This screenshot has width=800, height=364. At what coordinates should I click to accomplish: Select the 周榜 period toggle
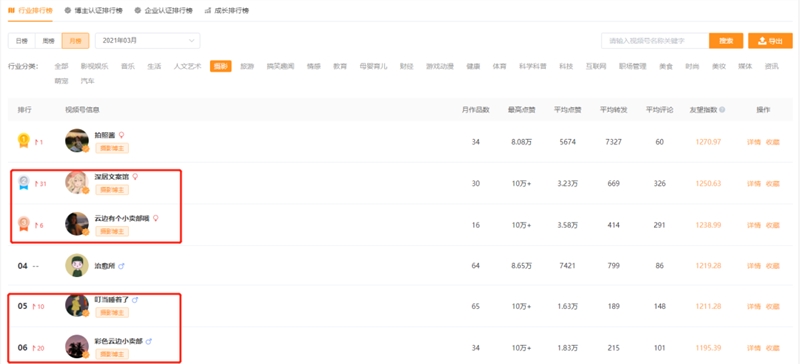tap(48, 41)
